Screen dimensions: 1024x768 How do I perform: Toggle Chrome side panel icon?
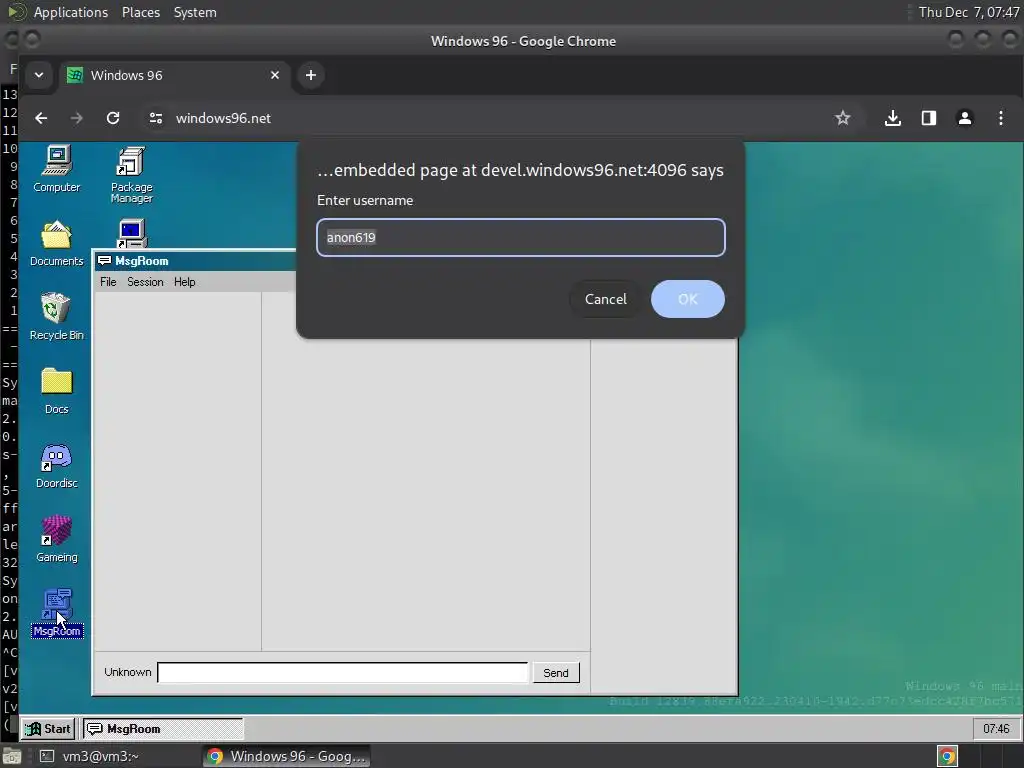(929, 118)
